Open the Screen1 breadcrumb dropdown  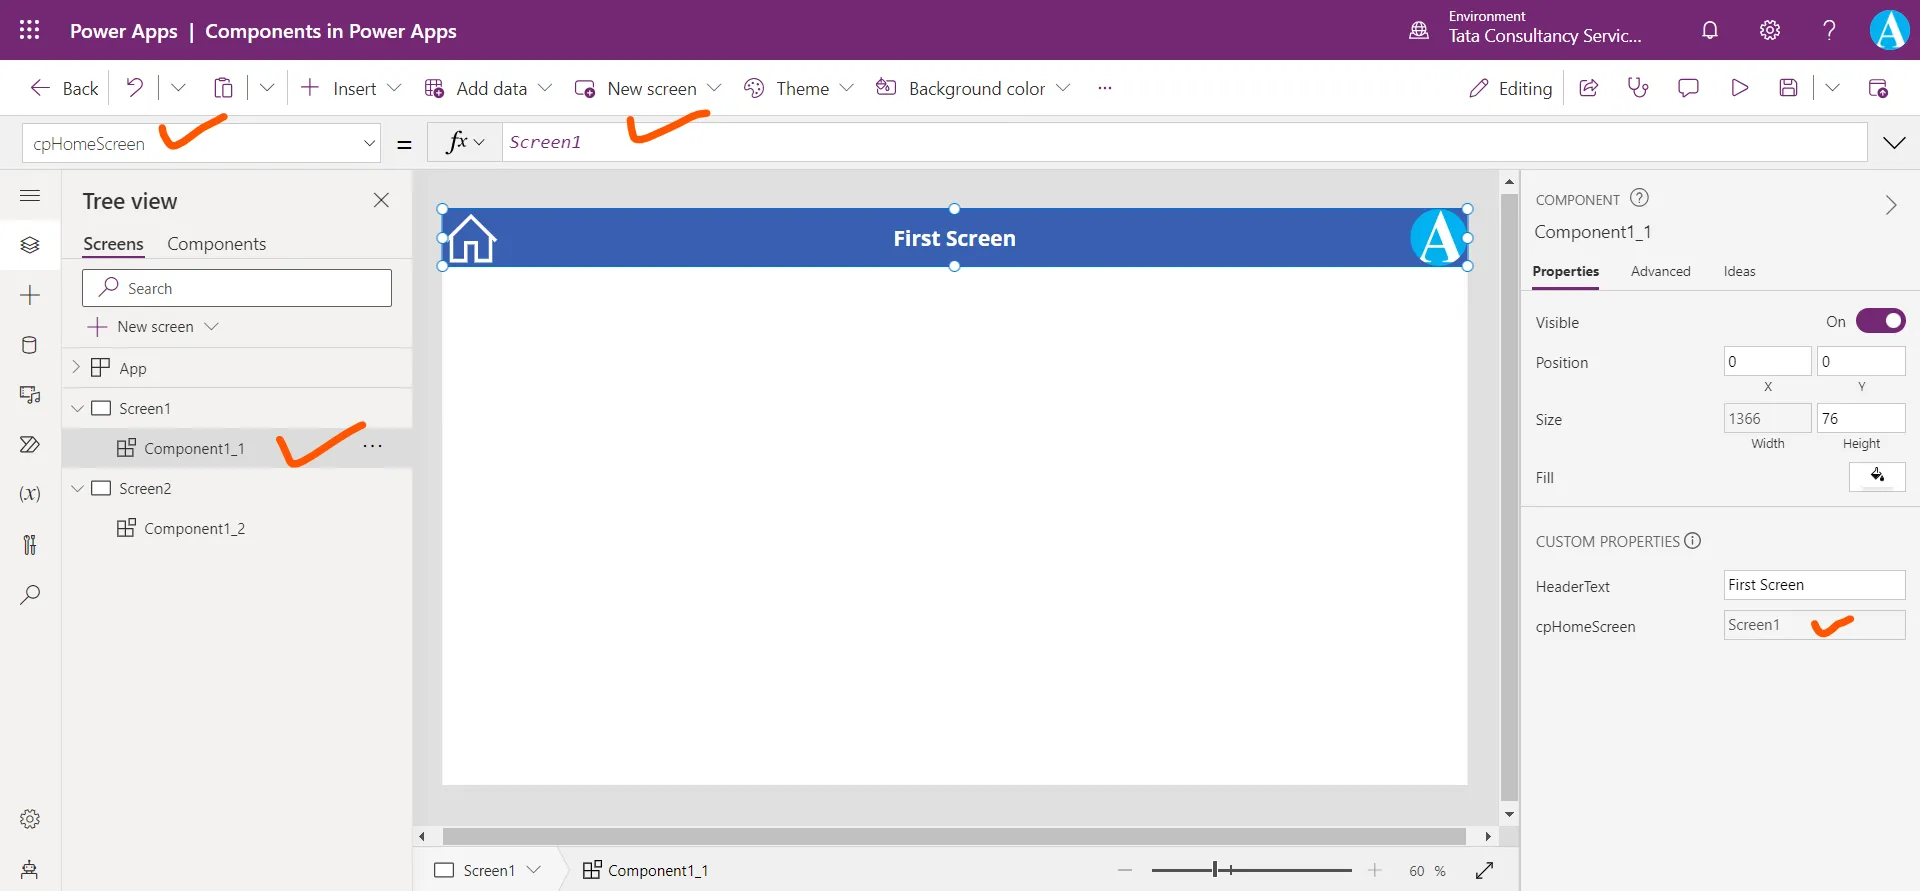(533, 870)
